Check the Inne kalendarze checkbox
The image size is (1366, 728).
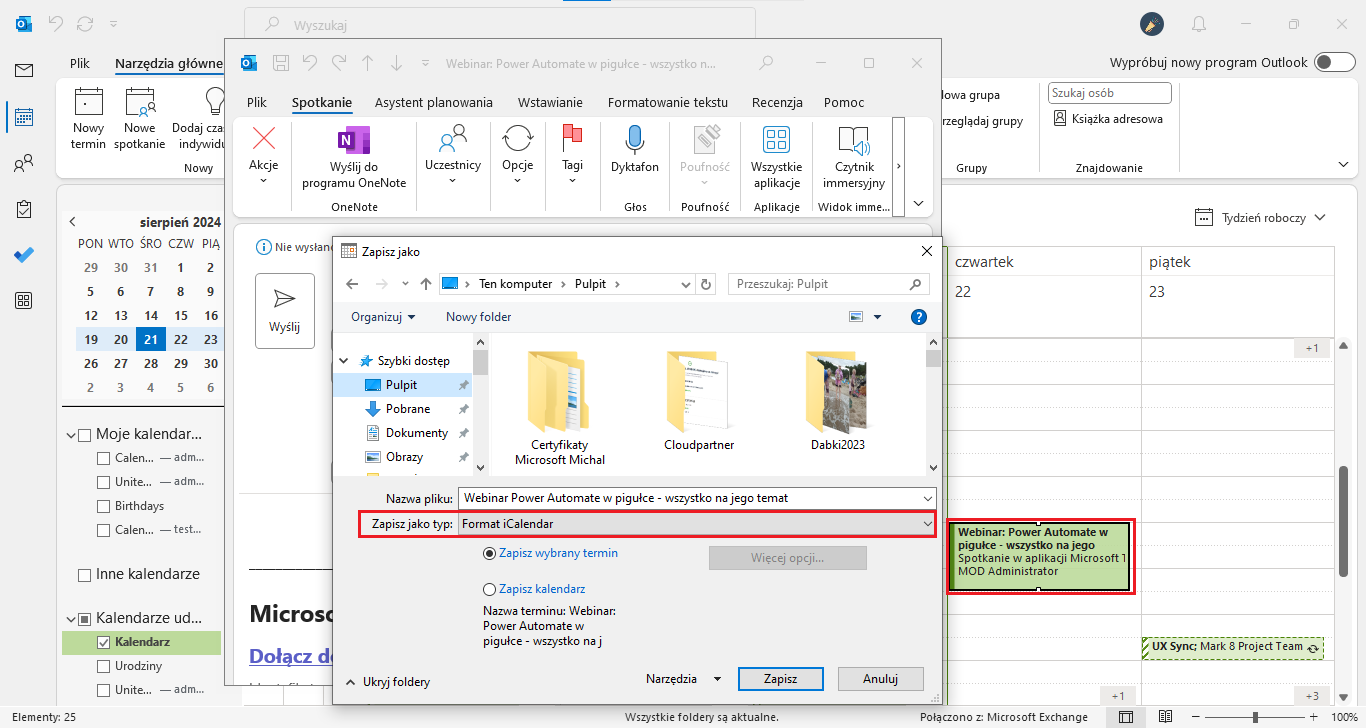[x=85, y=575]
